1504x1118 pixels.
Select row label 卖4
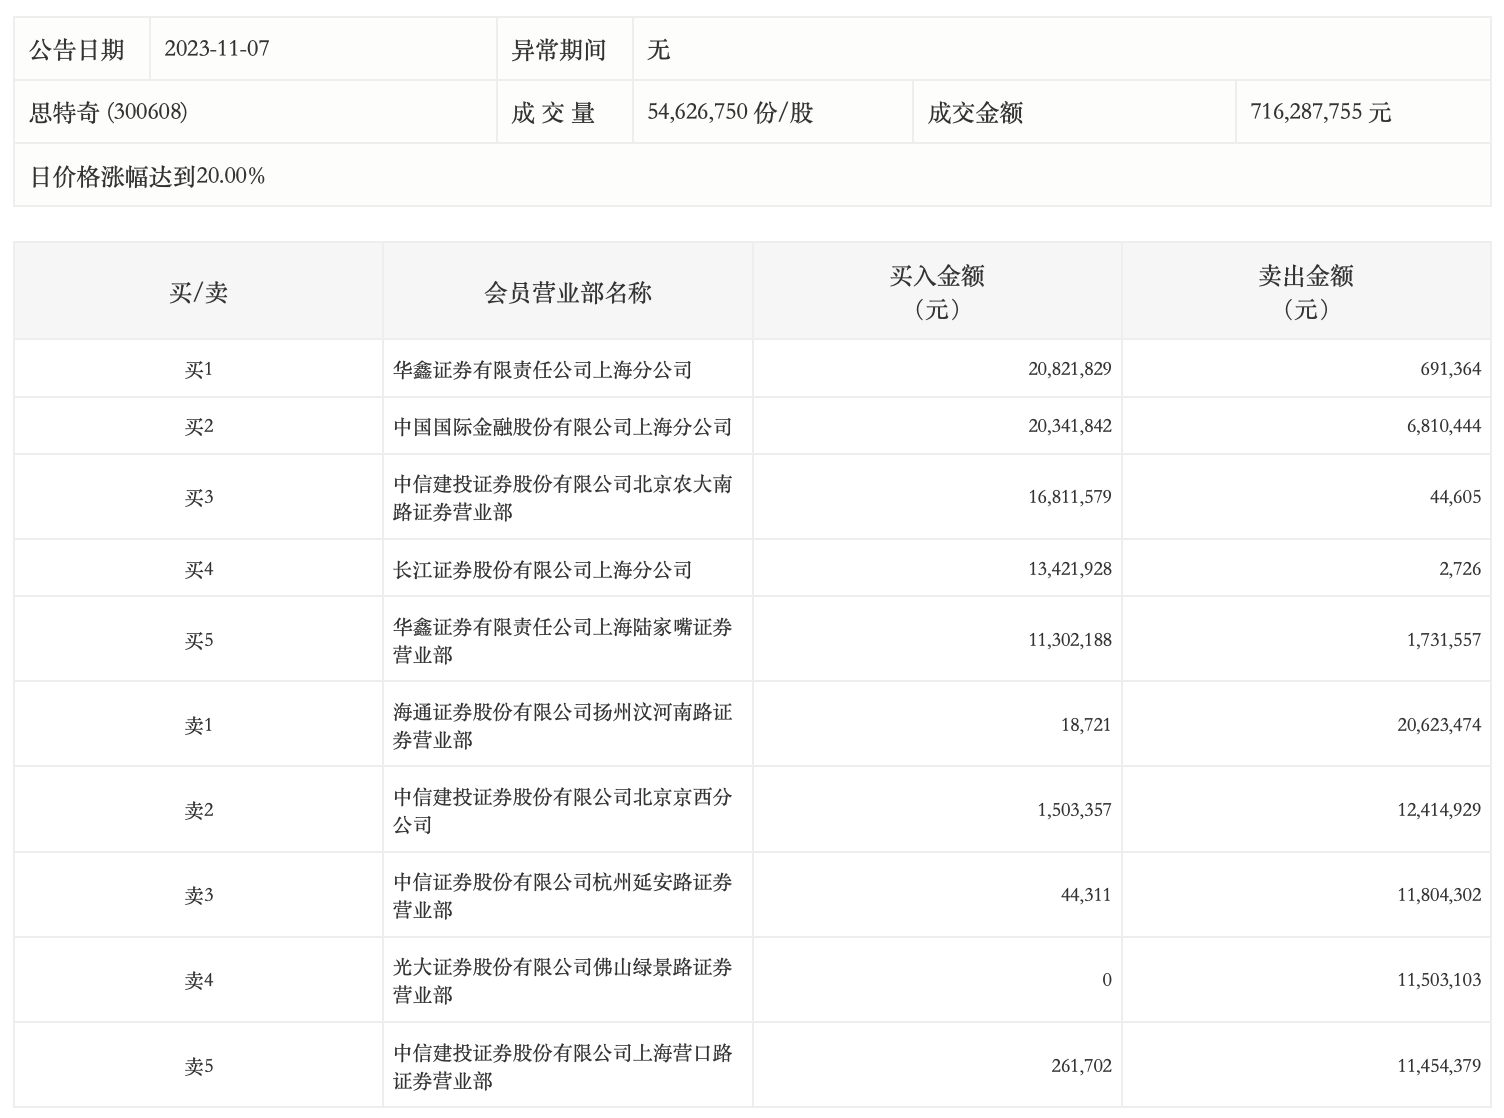coord(198,980)
